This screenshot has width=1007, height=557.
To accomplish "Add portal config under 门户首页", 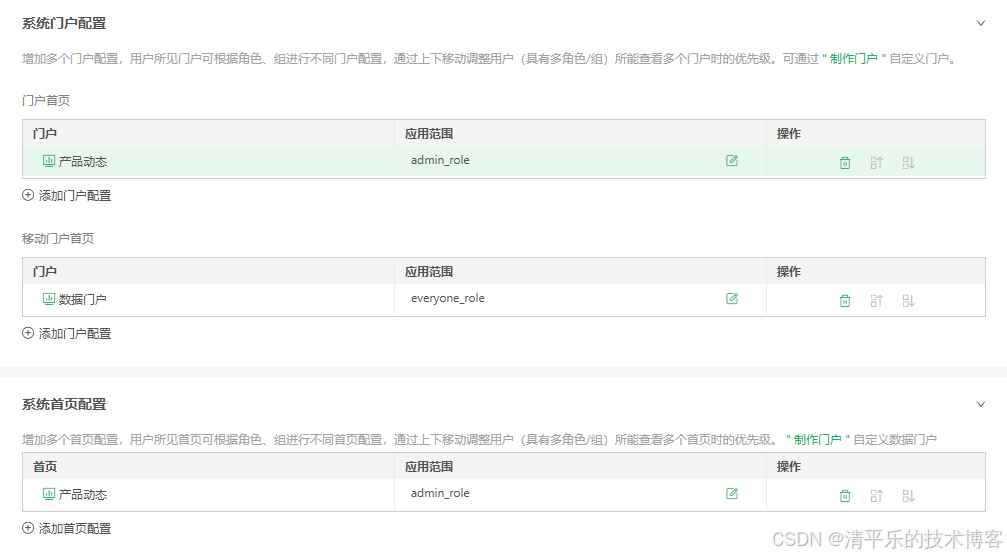I will (67, 195).
